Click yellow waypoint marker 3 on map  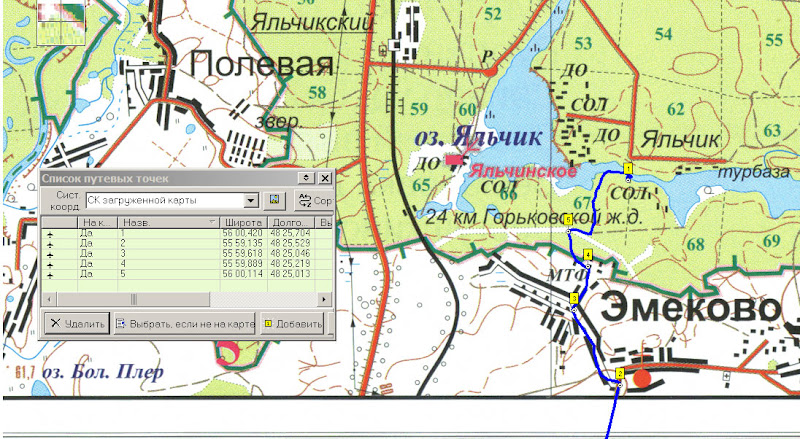pyautogui.click(x=574, y=299)
